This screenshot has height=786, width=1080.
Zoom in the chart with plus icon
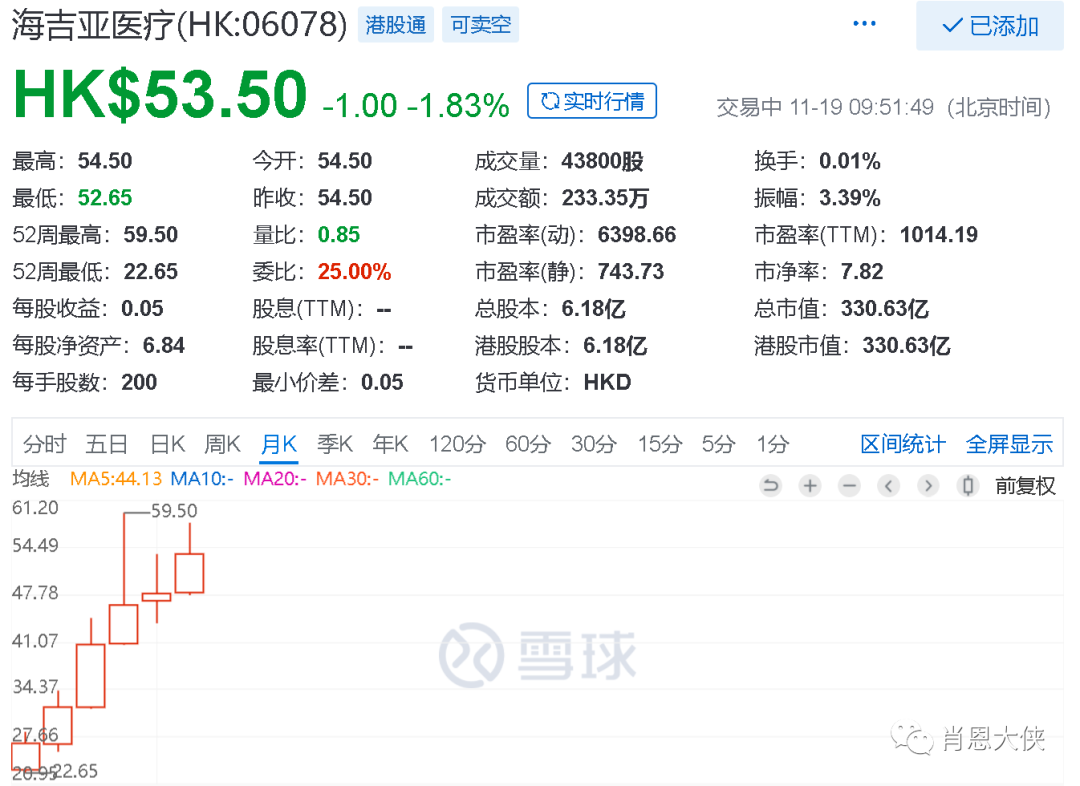click(x=810, y=486)
